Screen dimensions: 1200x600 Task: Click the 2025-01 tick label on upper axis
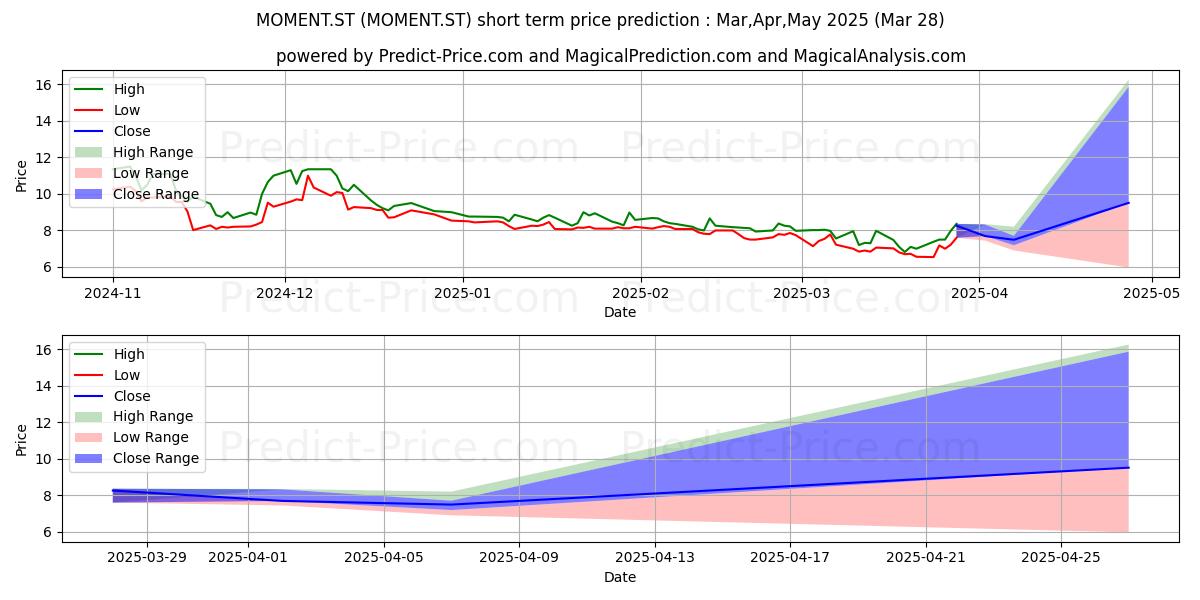462,294
